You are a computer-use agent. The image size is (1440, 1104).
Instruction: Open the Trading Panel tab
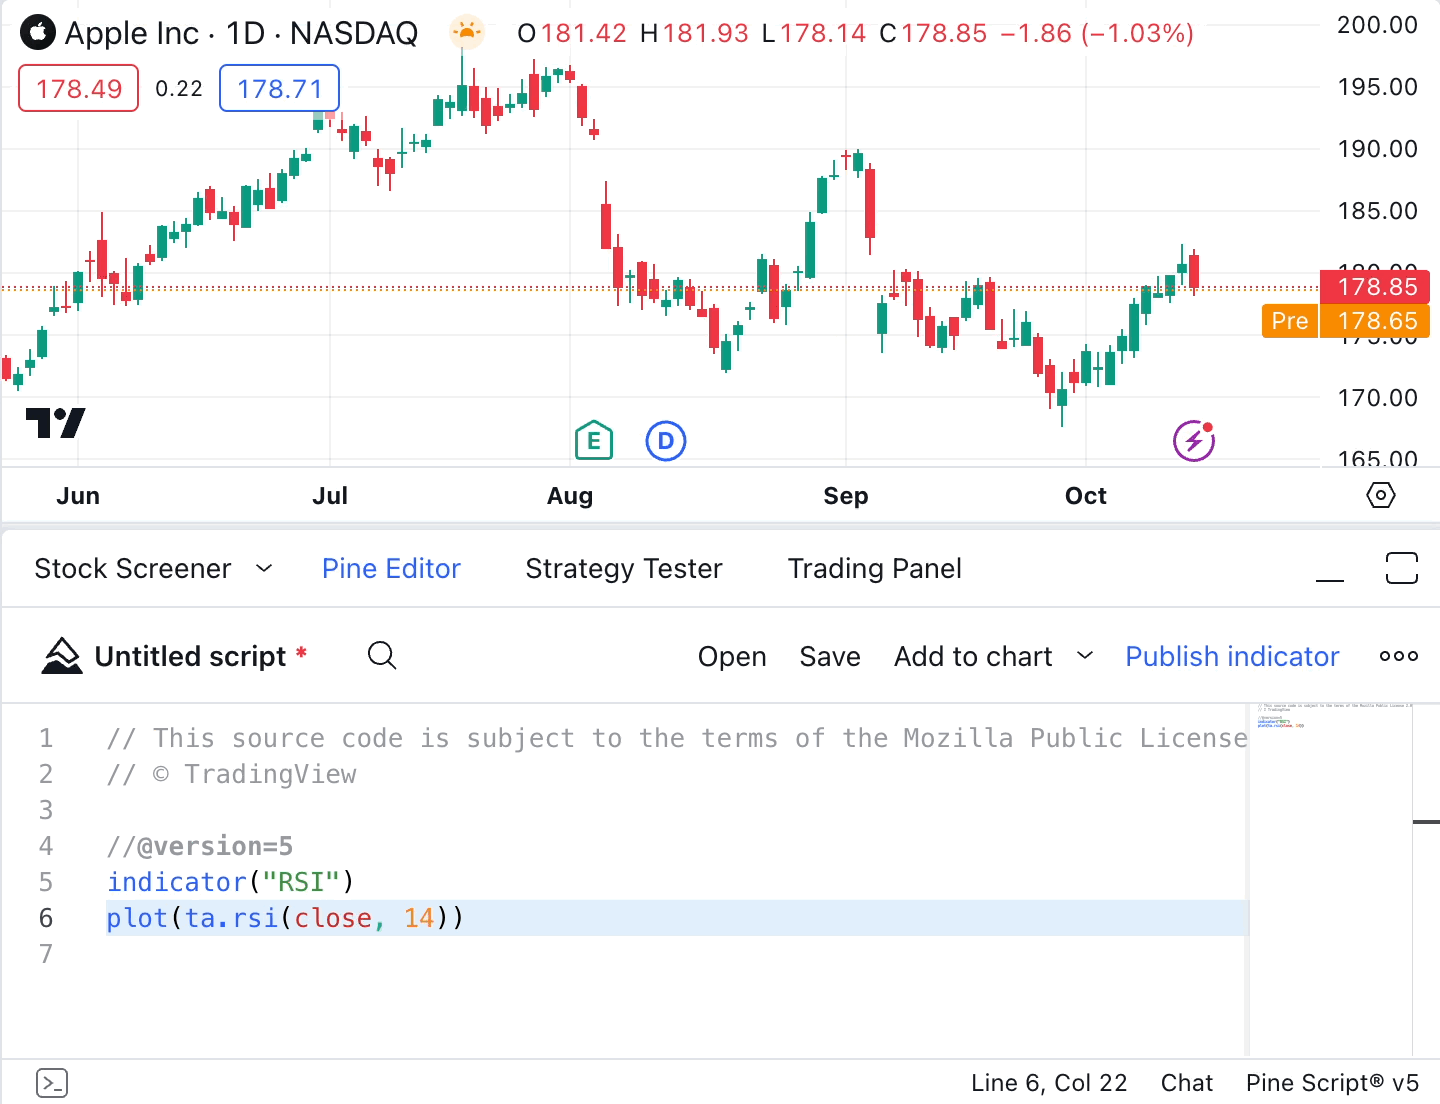click(875, 568)
